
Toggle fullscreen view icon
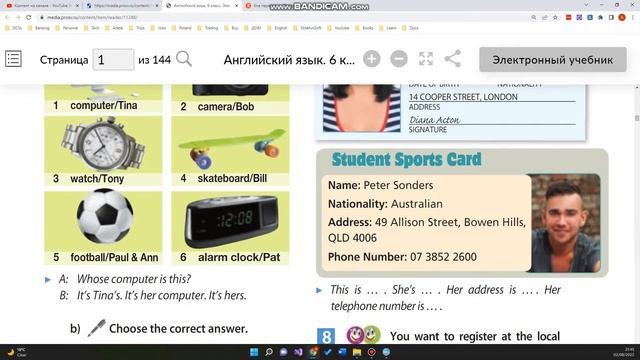pyautogui.click(x=426, y=59)
